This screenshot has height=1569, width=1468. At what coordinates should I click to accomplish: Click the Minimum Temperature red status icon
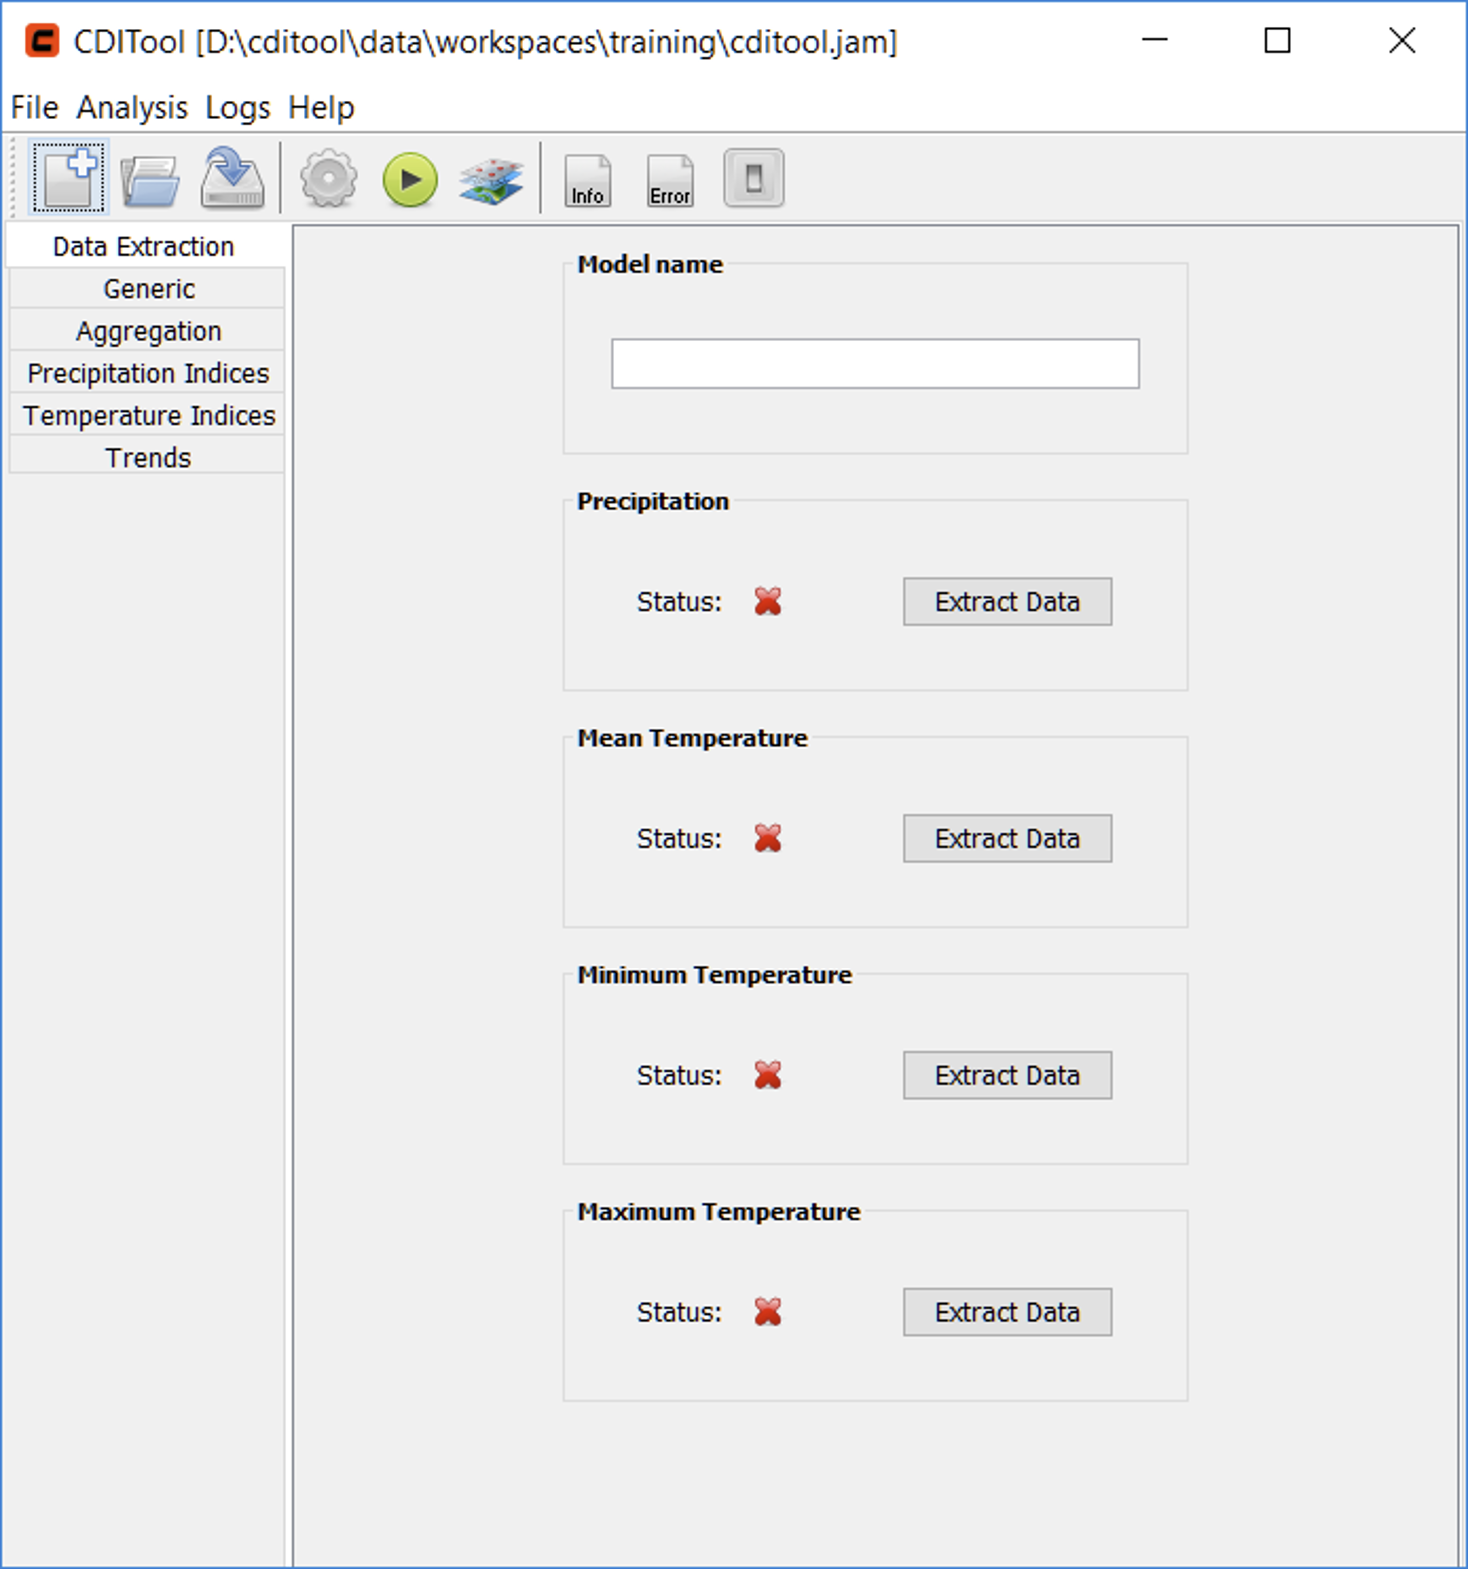(768, 1075)
